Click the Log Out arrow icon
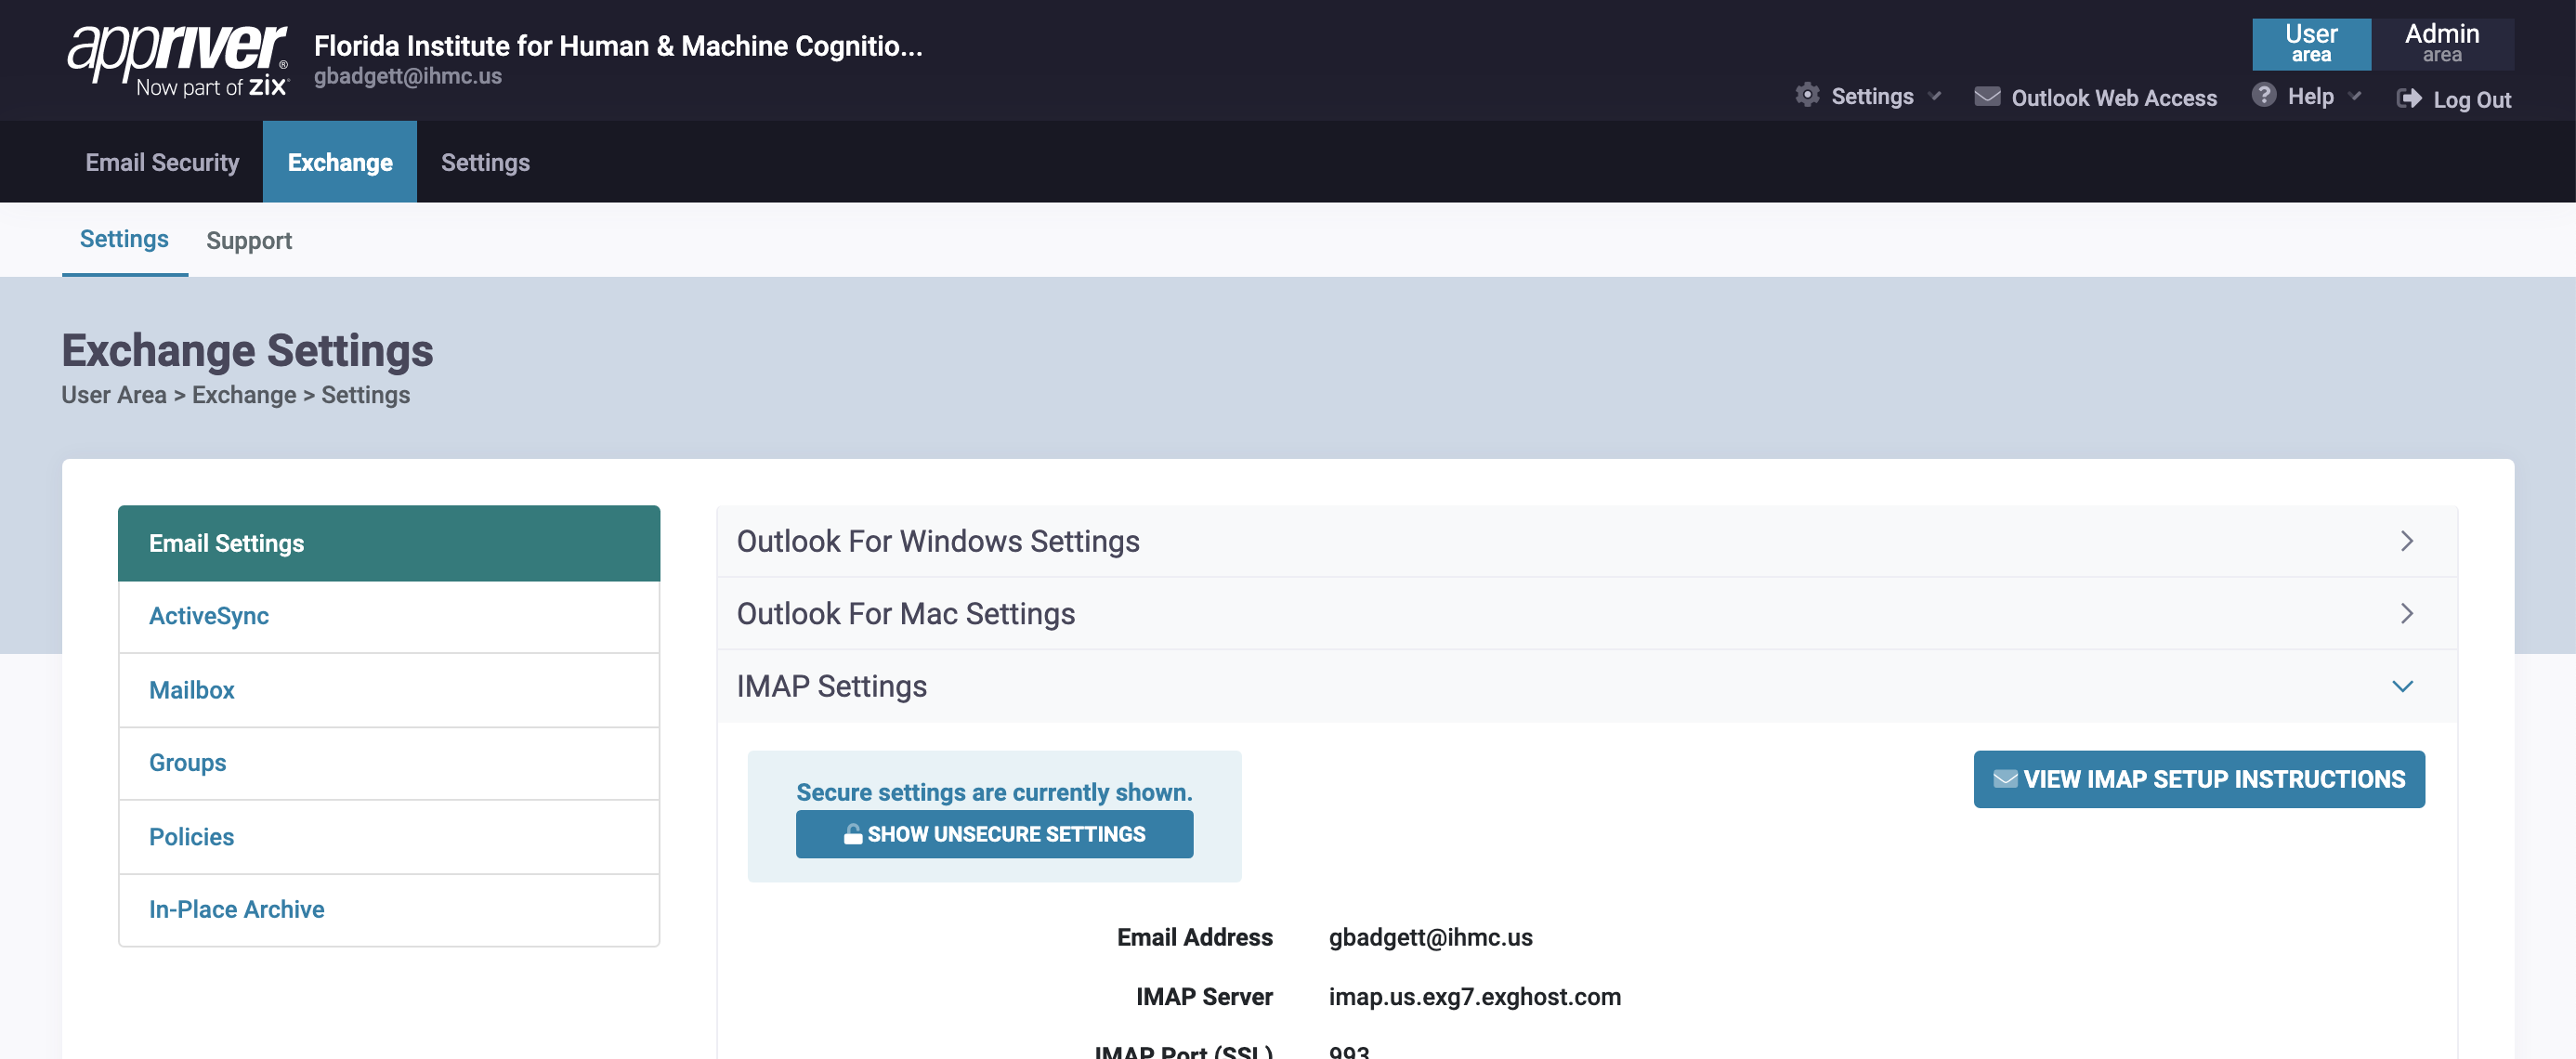This screenshot has height=1059, width=2576. point(2409,99)
